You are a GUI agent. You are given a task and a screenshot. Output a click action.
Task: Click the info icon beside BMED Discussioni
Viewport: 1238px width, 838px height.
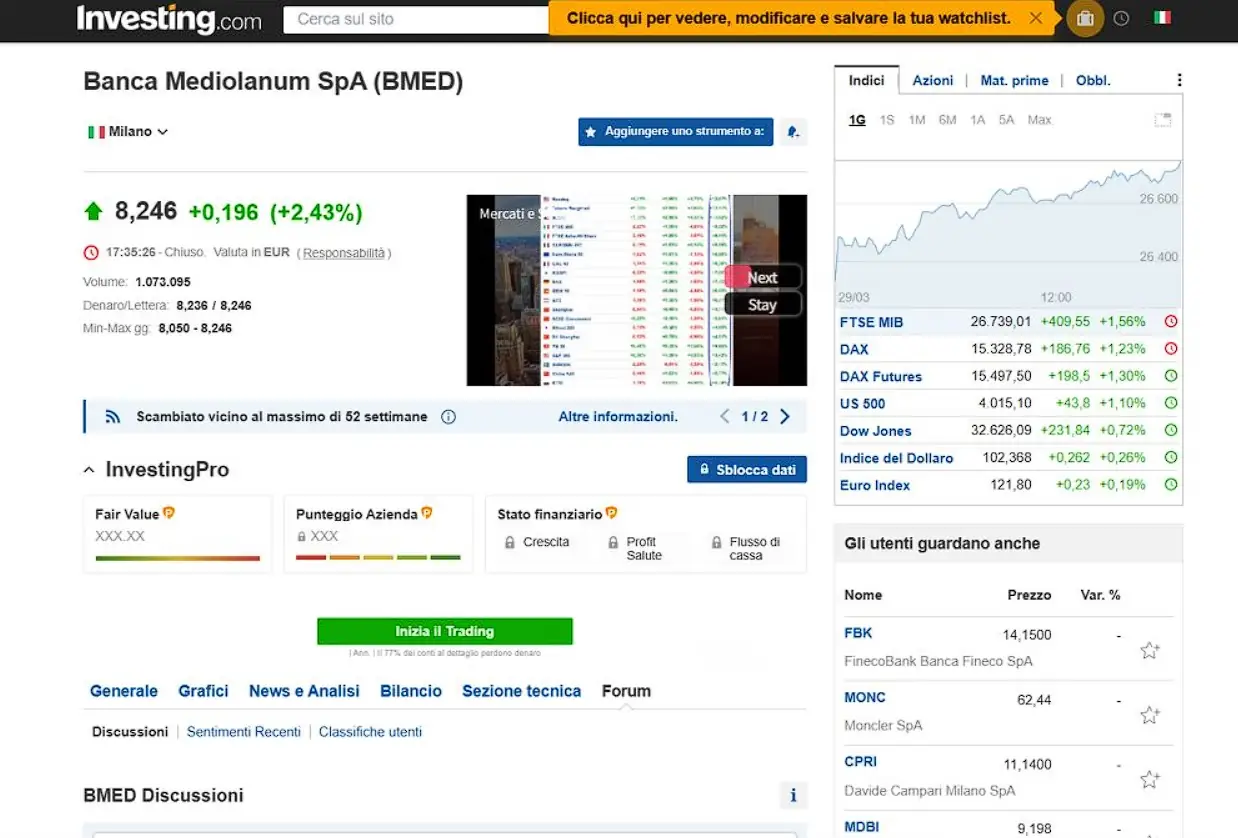point(793,796)
